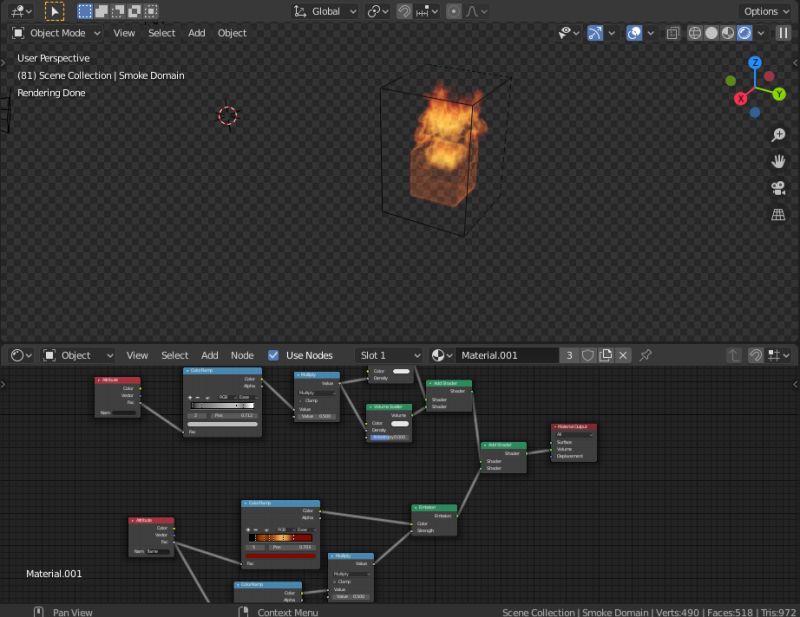
Task: Toggle the viewport render pause button
Action: (x=784, y=33)
